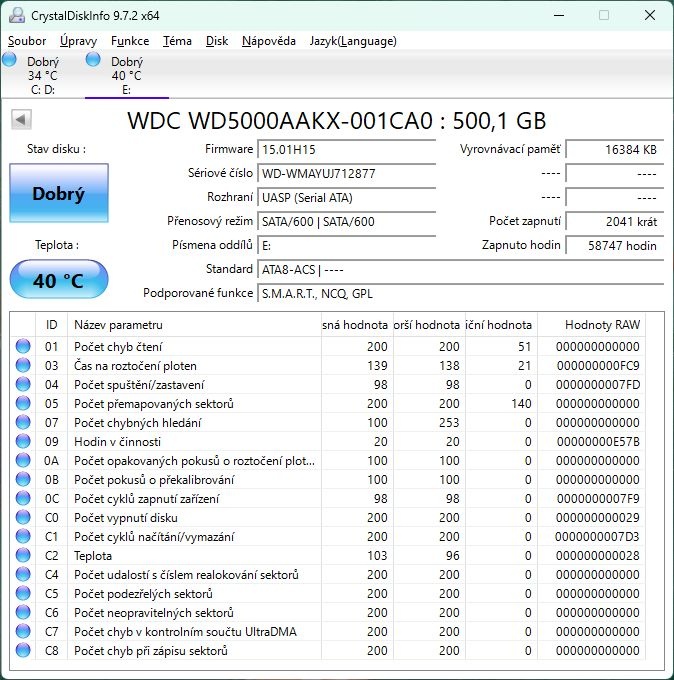Click the CrystalDiskInfo app icon in title bar
This screenshot has width=674, height=680.
pyautogui.click(x=17, y=15)
